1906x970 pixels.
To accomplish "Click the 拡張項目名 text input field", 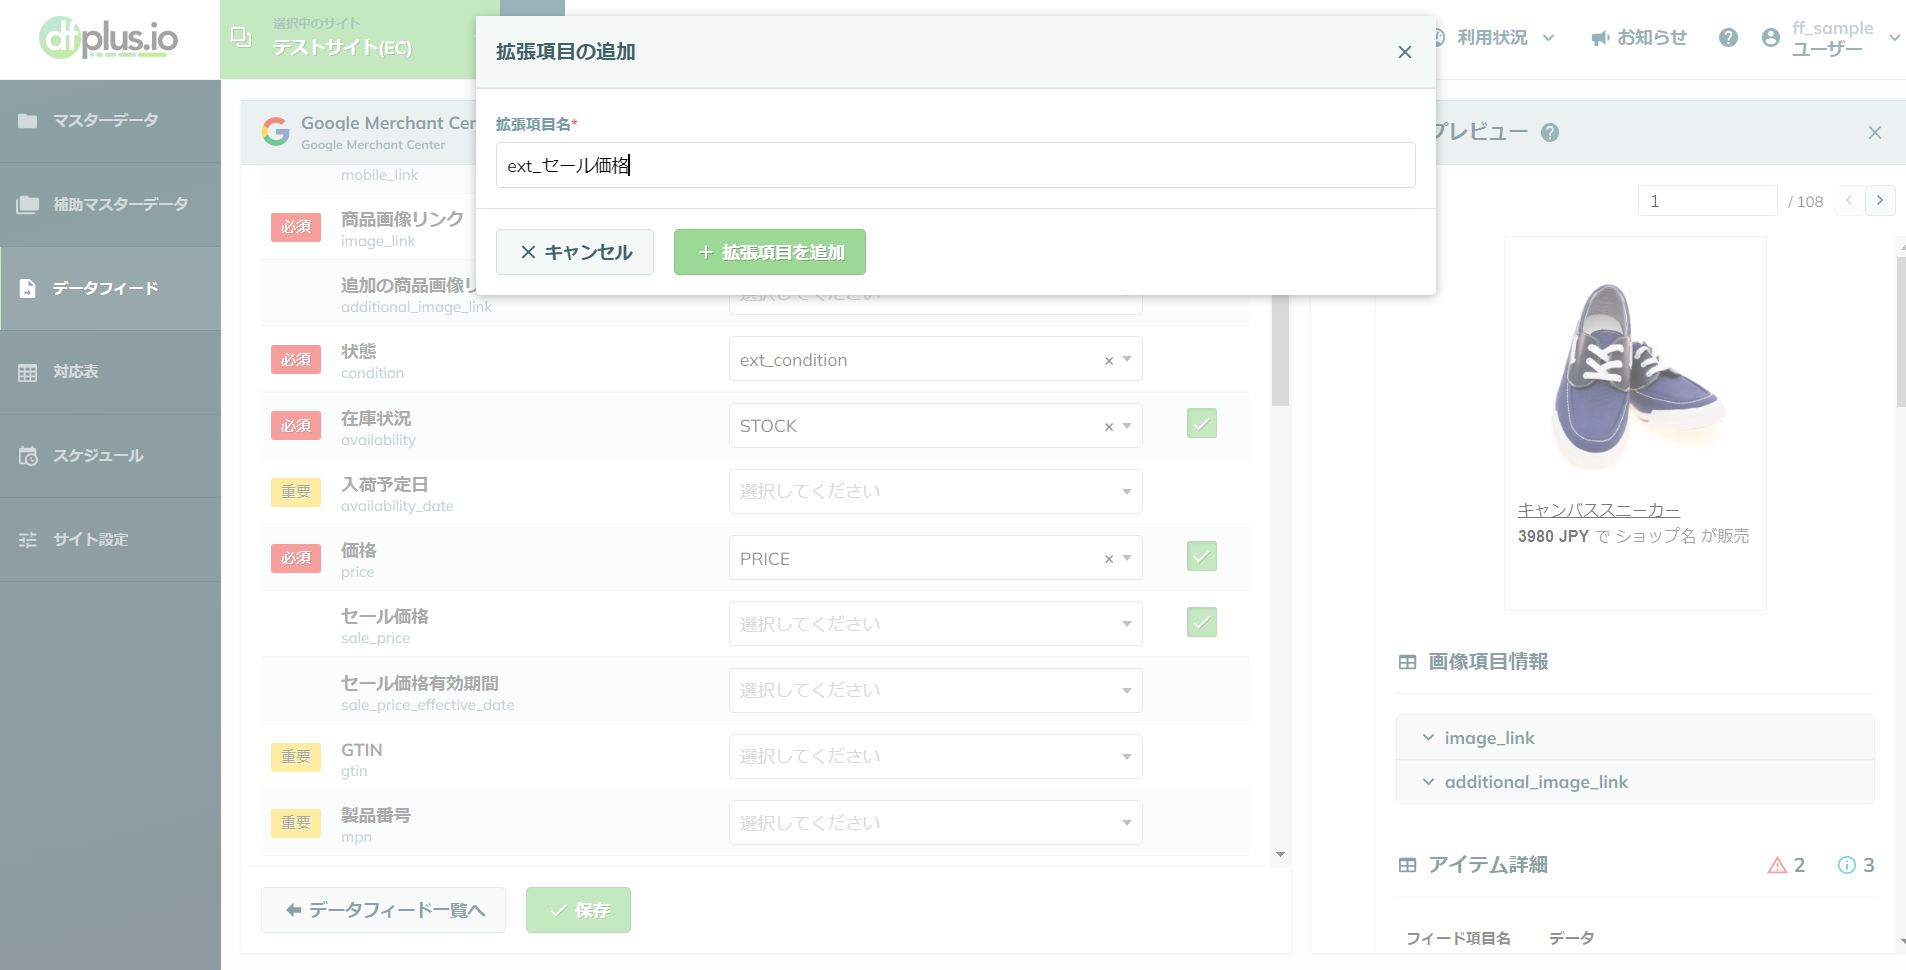I will [x=955, y=166].
